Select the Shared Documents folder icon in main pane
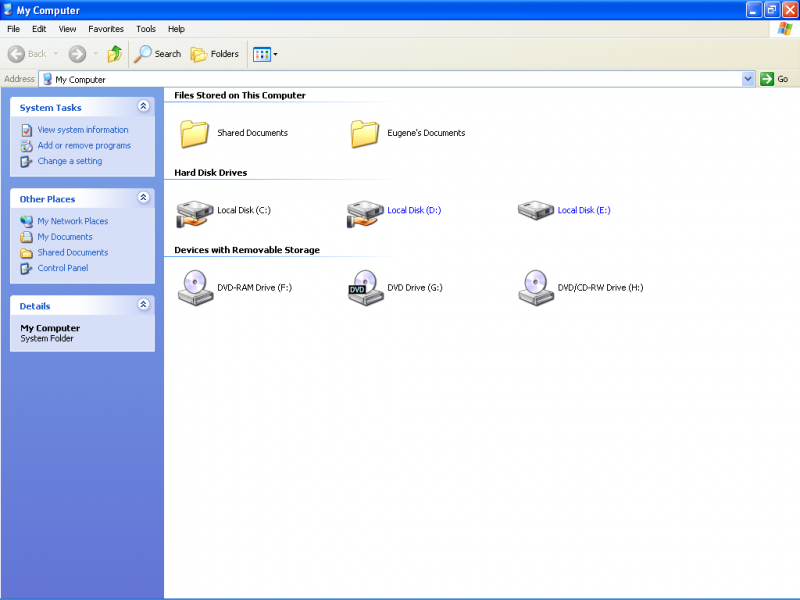This screenshot has width=800, height=600. 194,134
